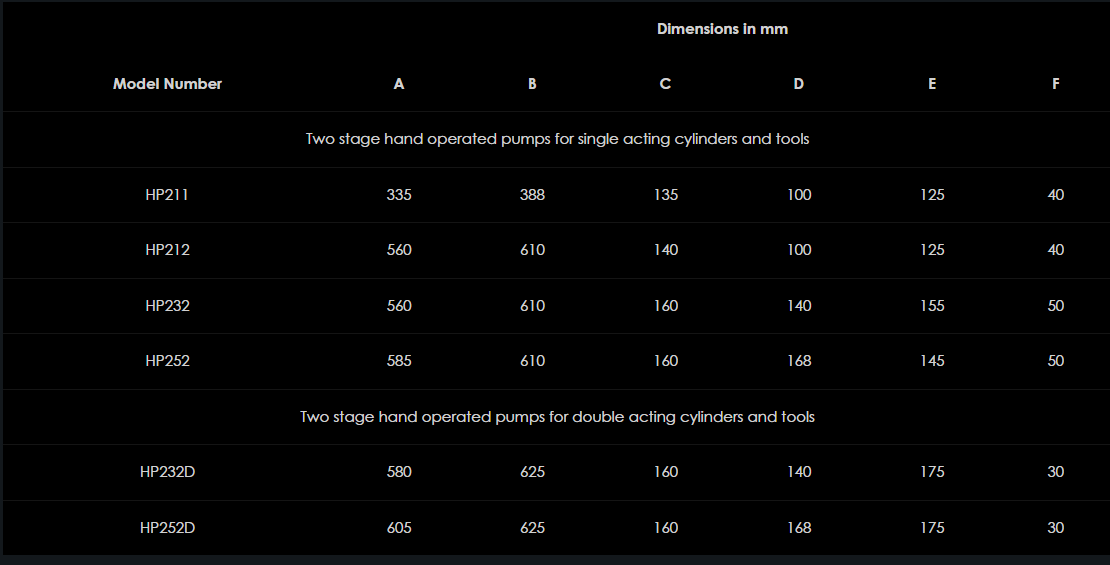This screenshot has height=565, width=1110.
Task: Select the HP212 model number cell
Action: pos(167,250)
